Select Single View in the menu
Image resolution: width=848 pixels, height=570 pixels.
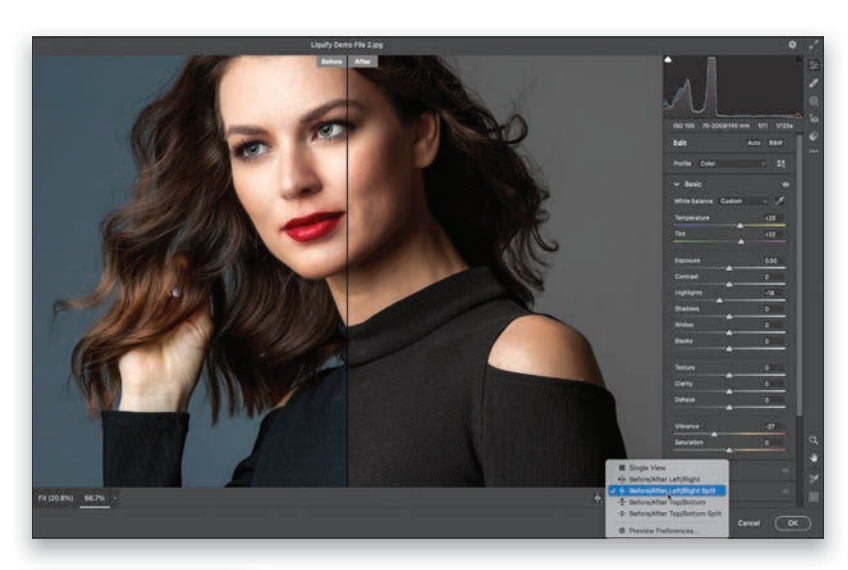click(x=649, y=467)
